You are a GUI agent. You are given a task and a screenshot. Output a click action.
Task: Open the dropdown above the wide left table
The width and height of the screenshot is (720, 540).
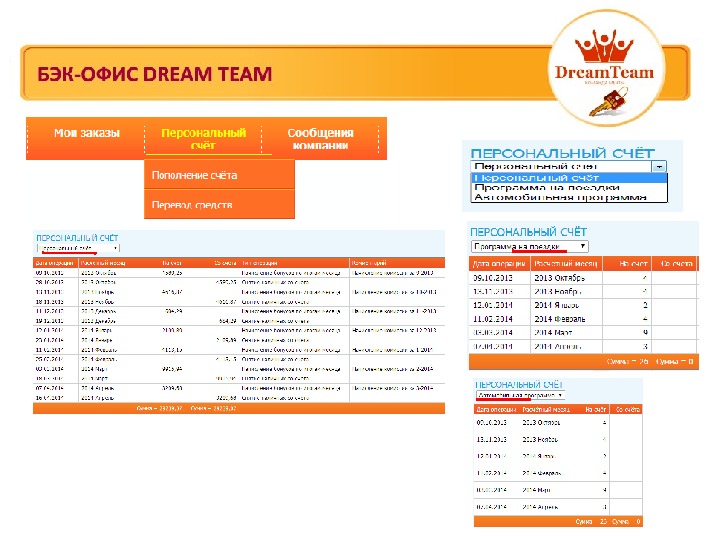[79, 248]
